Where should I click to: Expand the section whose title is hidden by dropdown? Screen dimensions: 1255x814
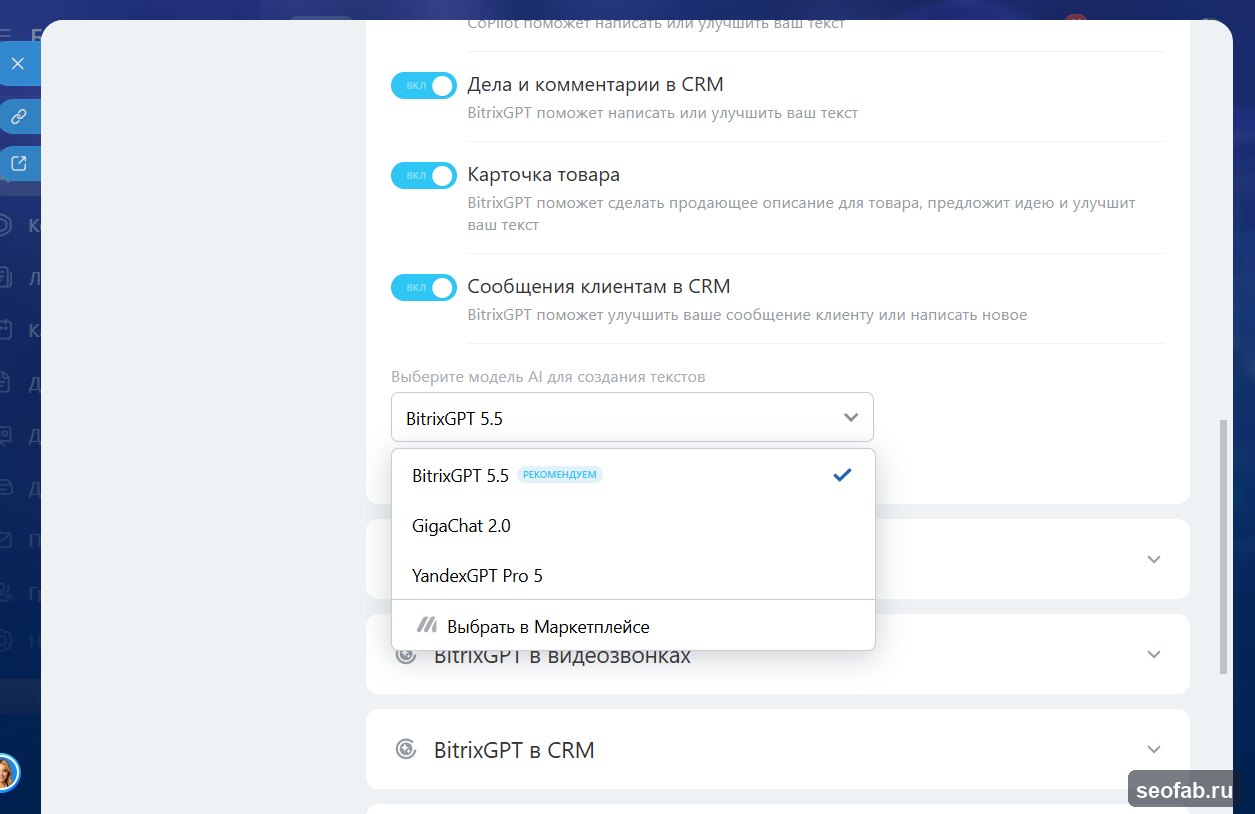coord(1154,559)
